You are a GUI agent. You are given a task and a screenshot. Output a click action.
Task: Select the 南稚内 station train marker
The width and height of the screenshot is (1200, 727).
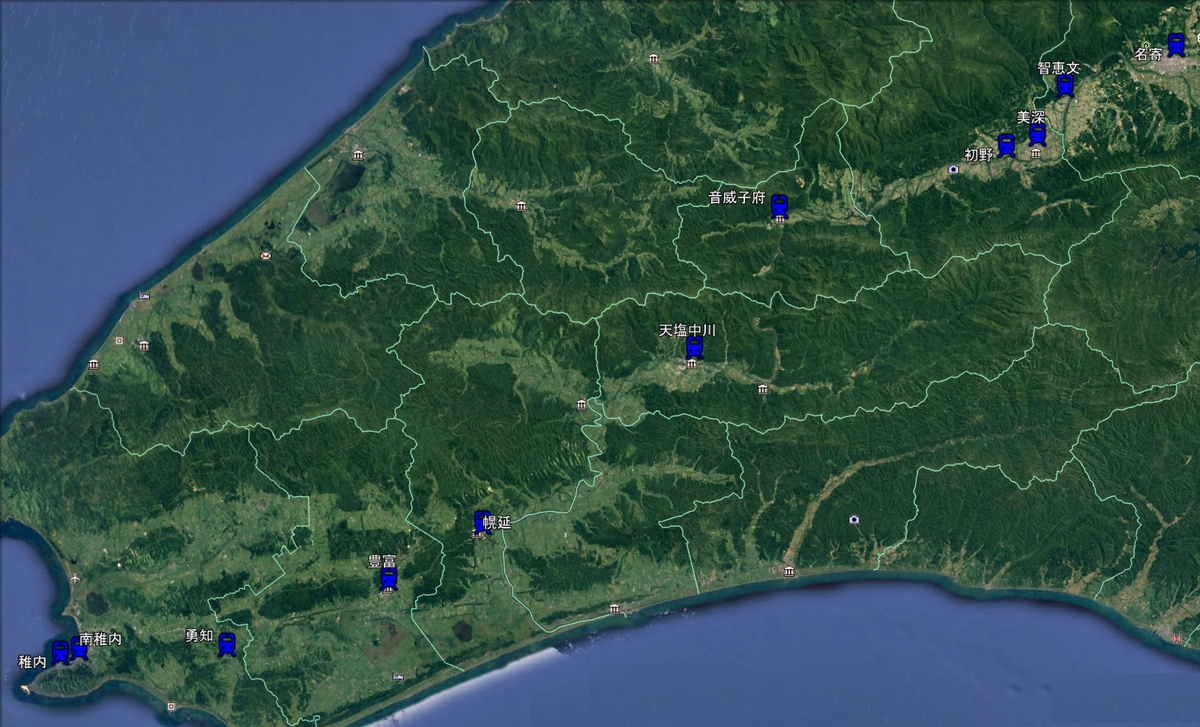pos(79,648)
